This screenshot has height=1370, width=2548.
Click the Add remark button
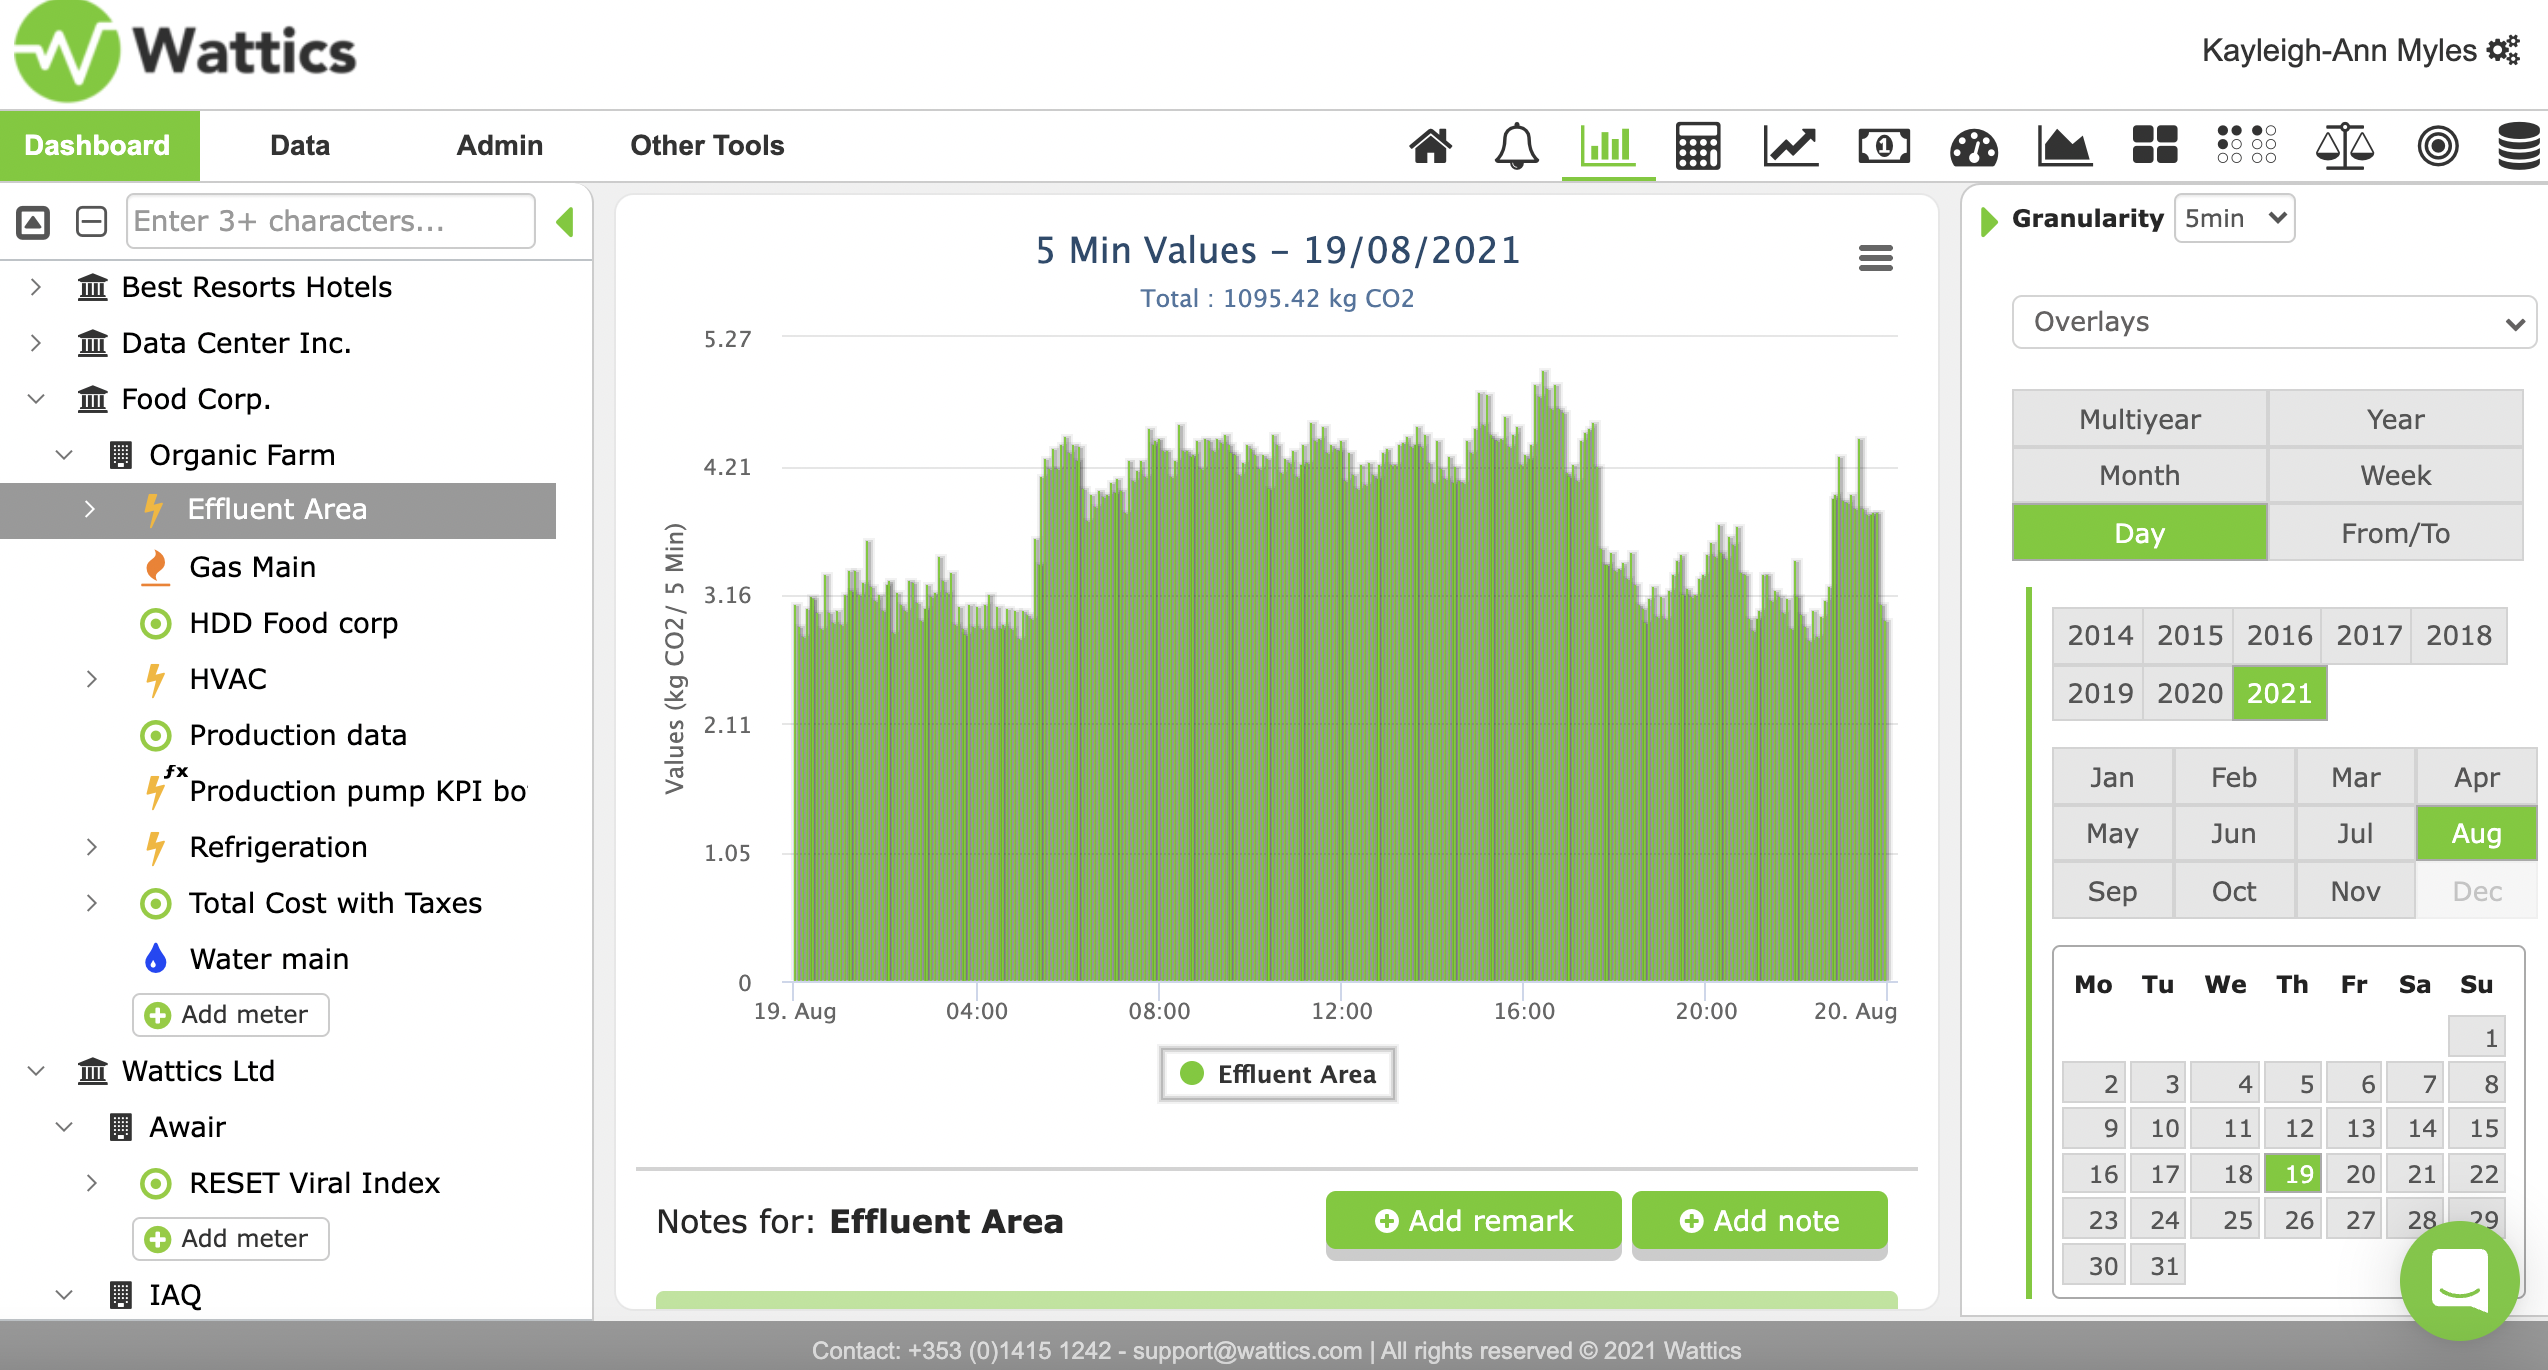click(1473, 1220)
